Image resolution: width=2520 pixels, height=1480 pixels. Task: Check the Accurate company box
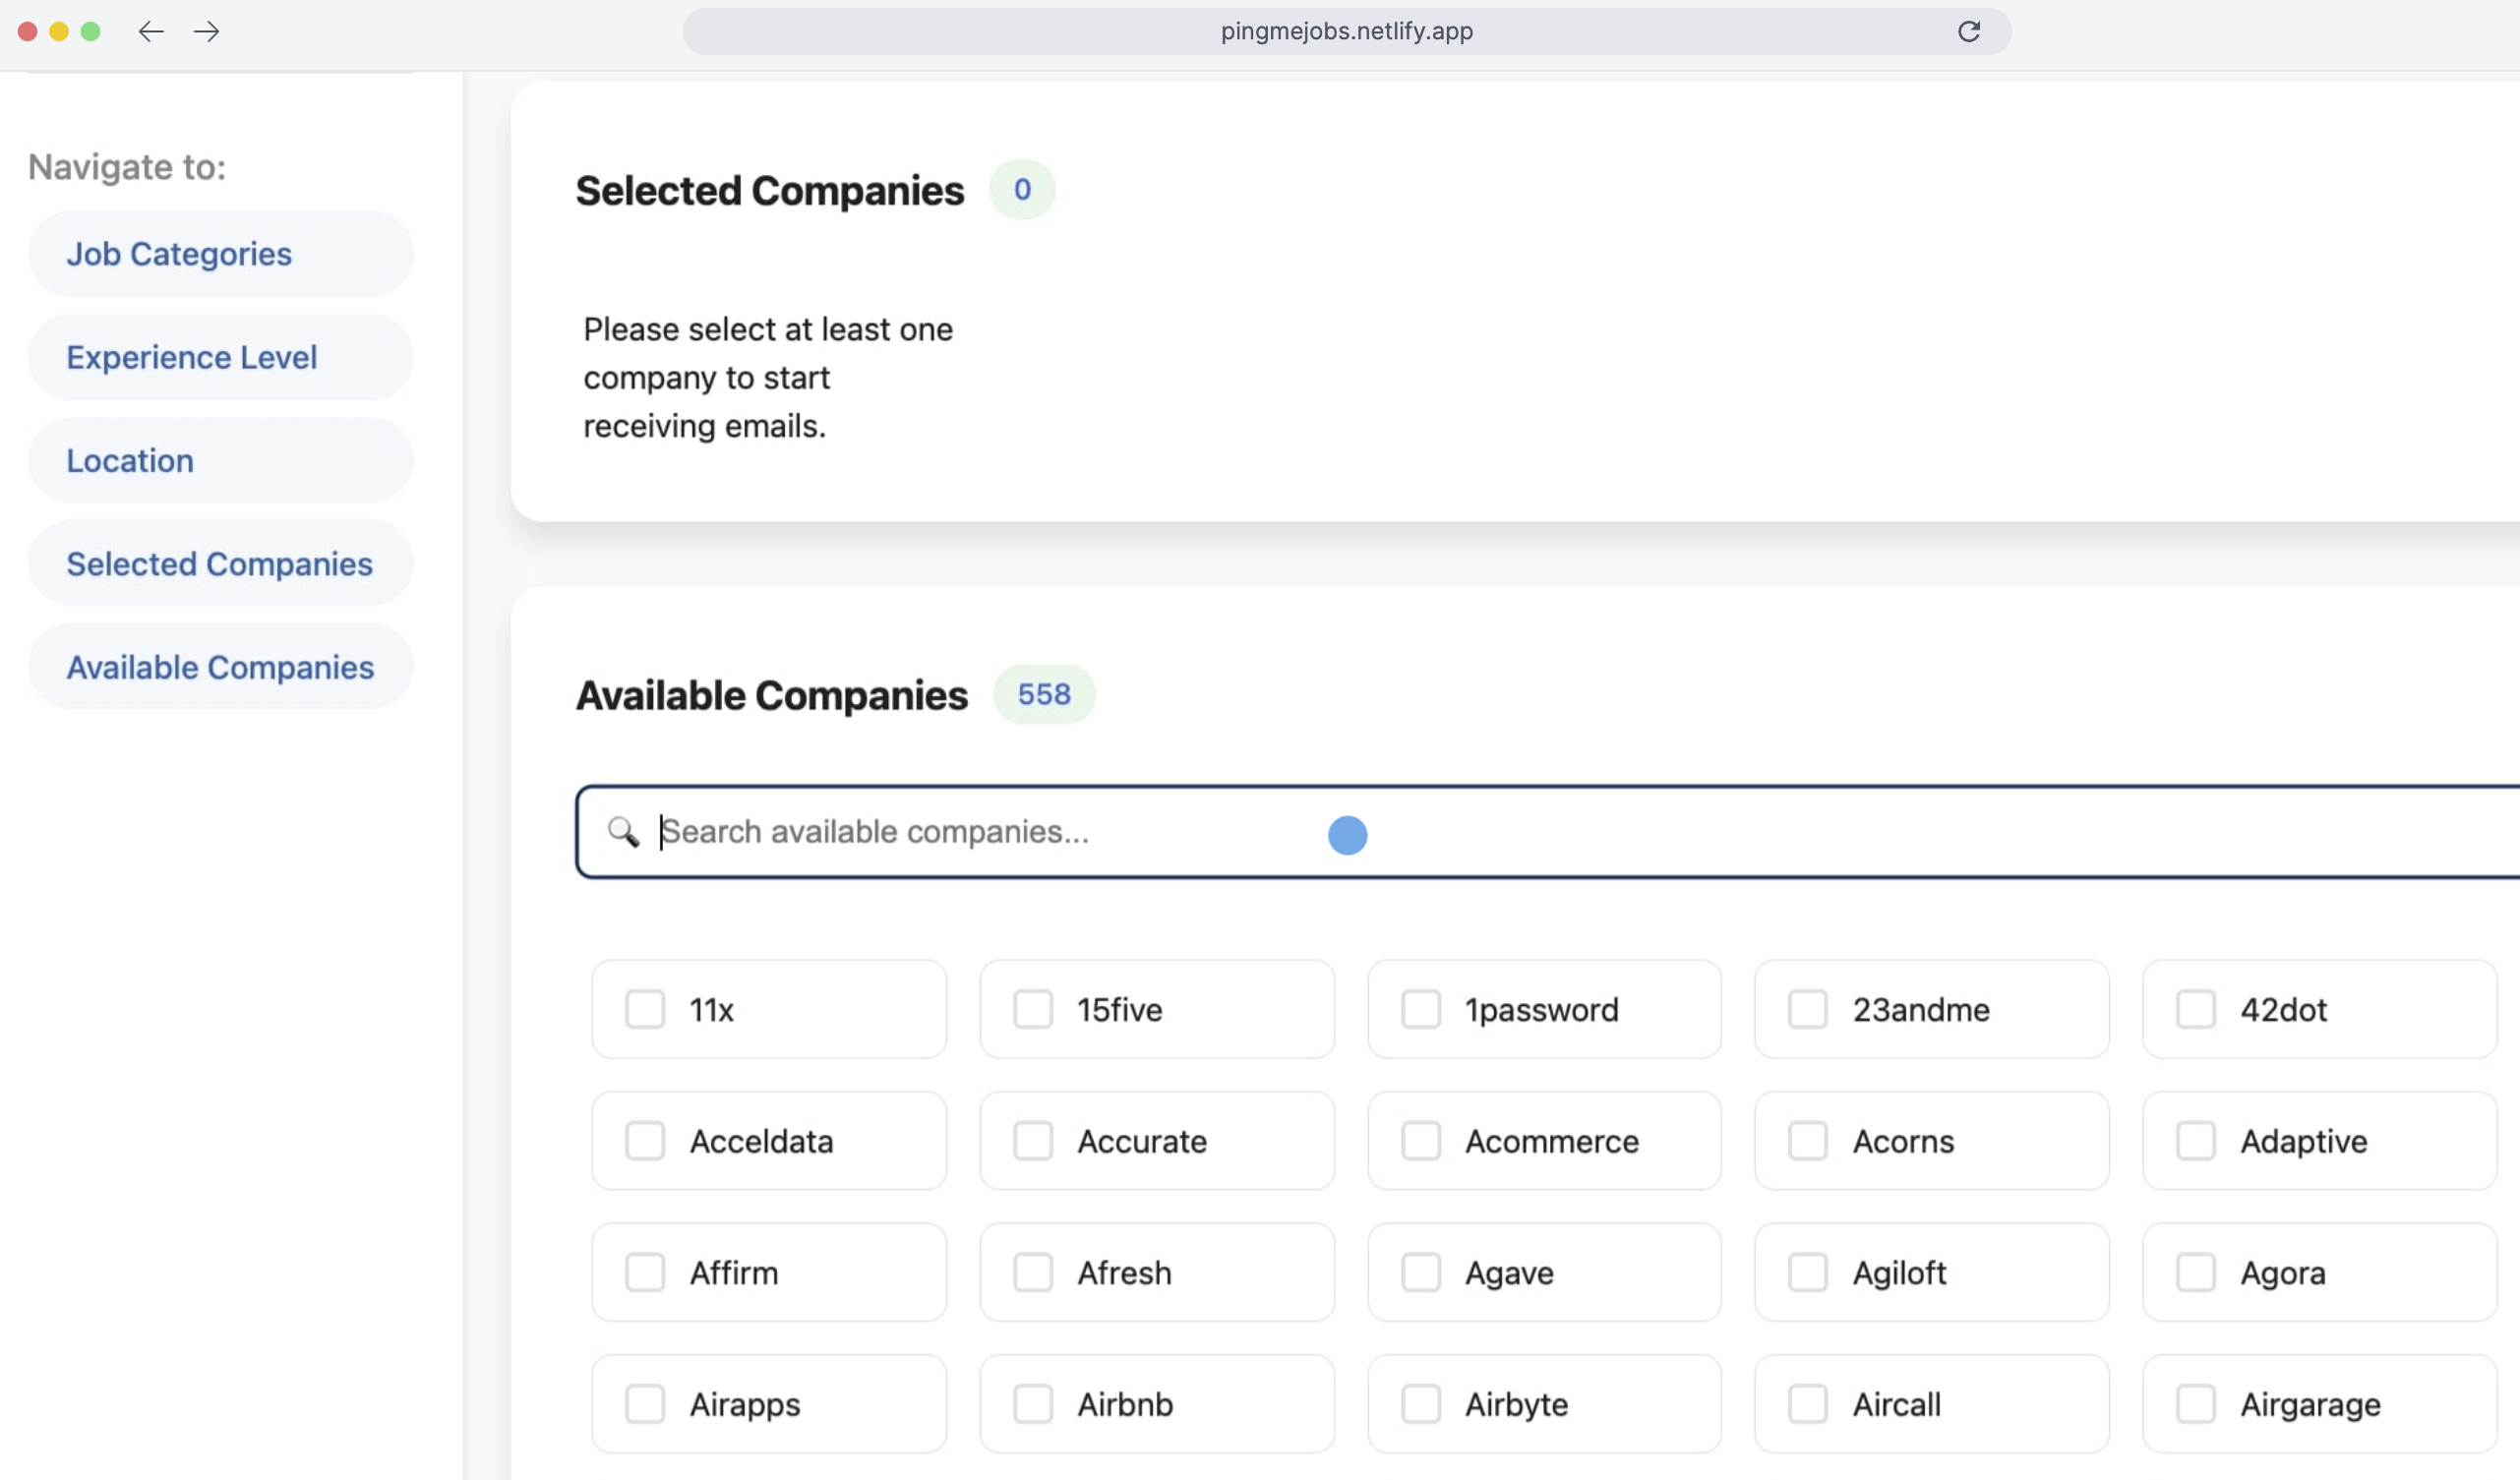click(x=1033, y=1141)
